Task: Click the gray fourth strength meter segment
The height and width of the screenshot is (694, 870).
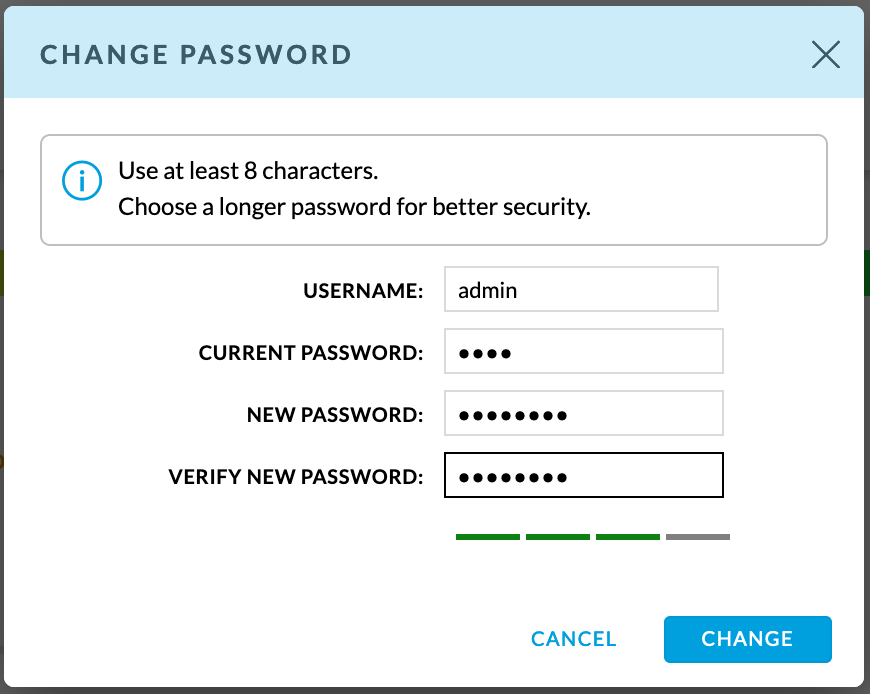Action: pyautogui.click(x=698, y=537)
